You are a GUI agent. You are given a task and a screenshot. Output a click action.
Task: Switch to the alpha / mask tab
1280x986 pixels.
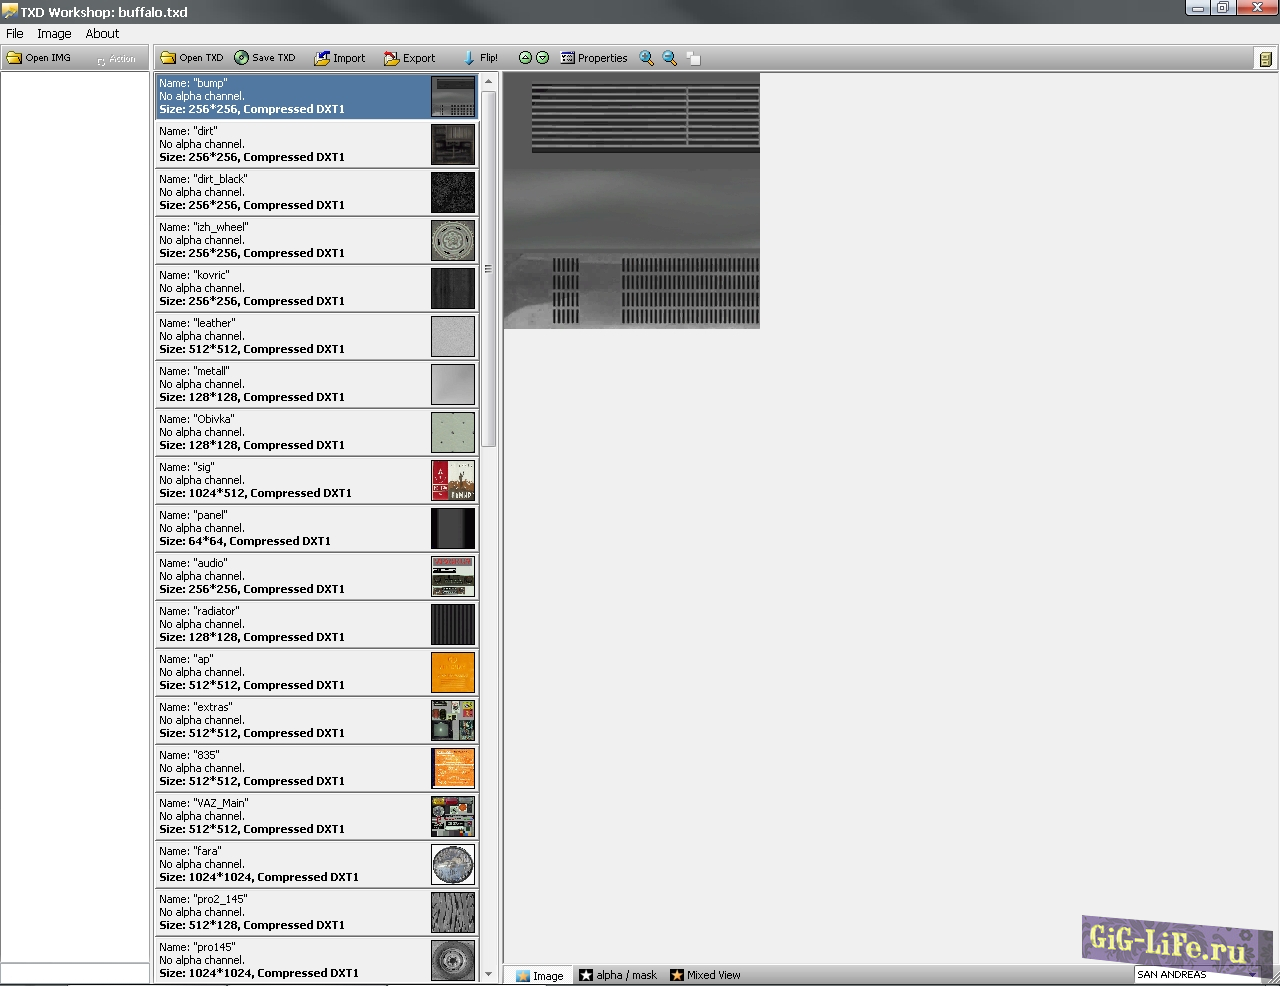618,975
